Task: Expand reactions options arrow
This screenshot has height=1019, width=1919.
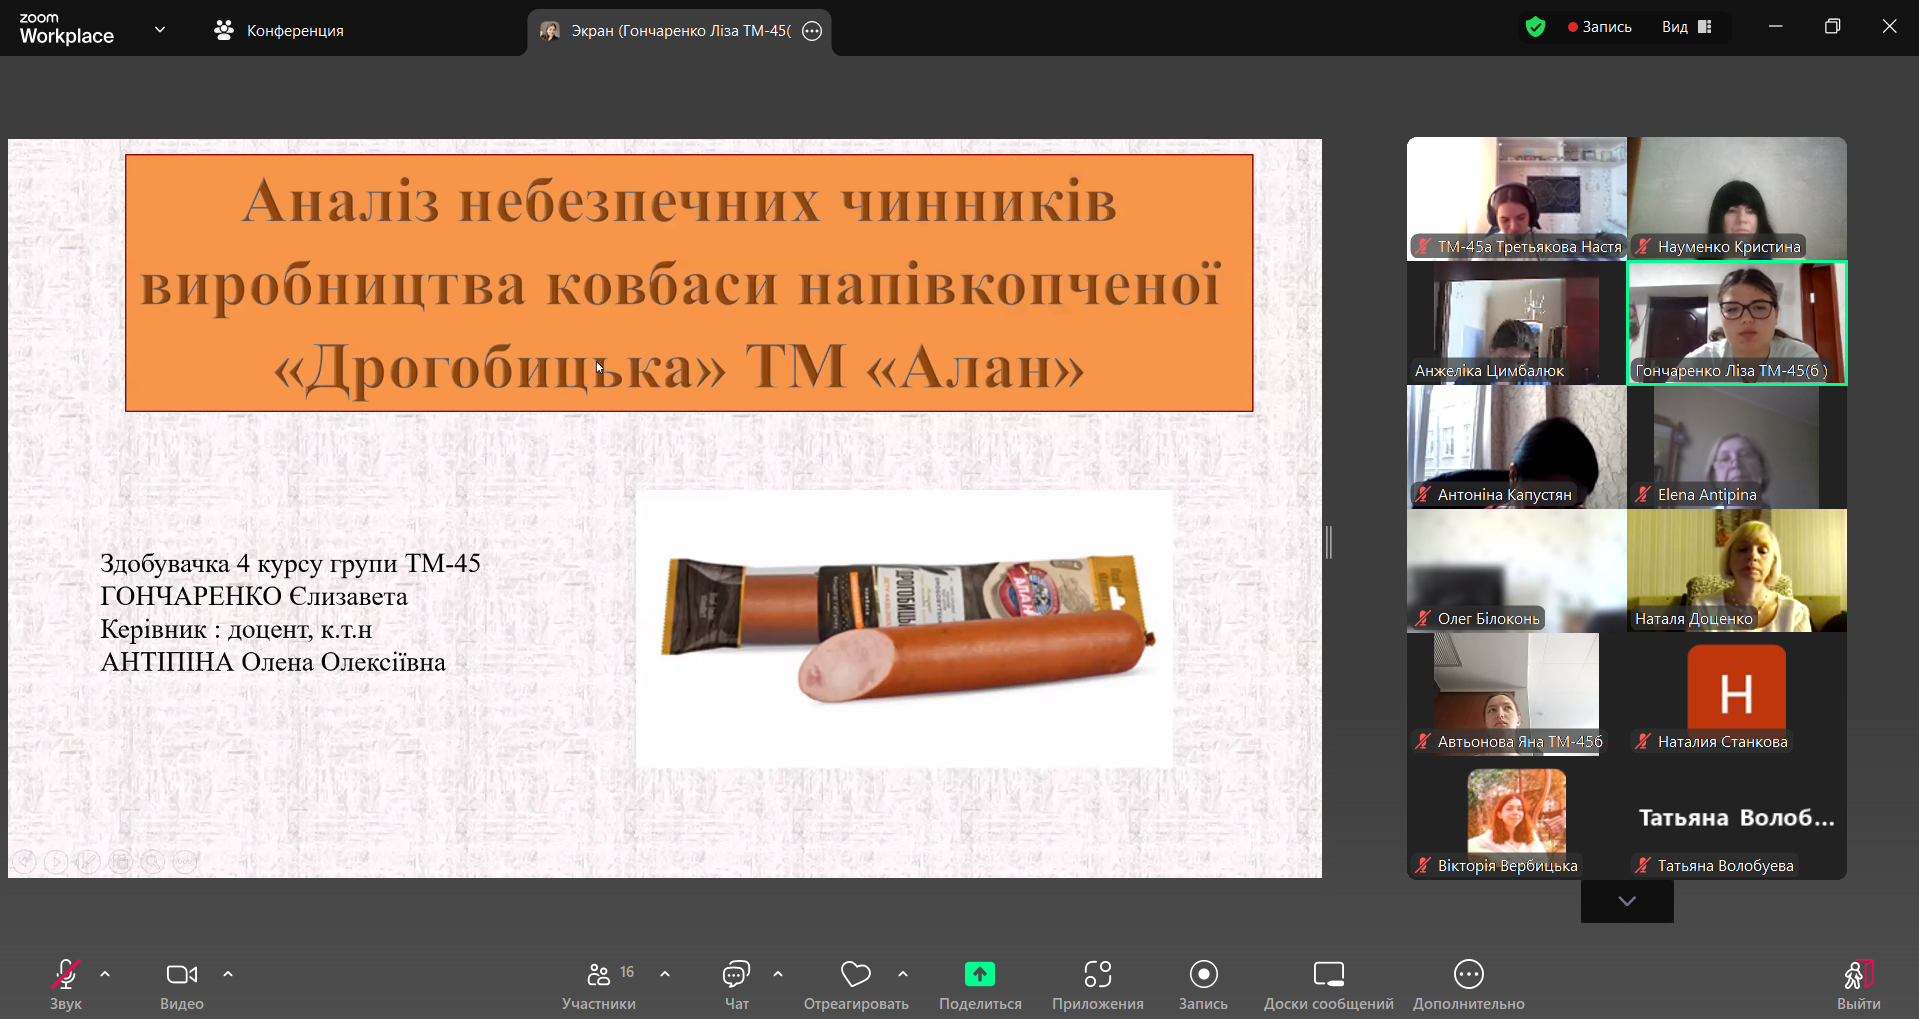Action: [903, 974]
